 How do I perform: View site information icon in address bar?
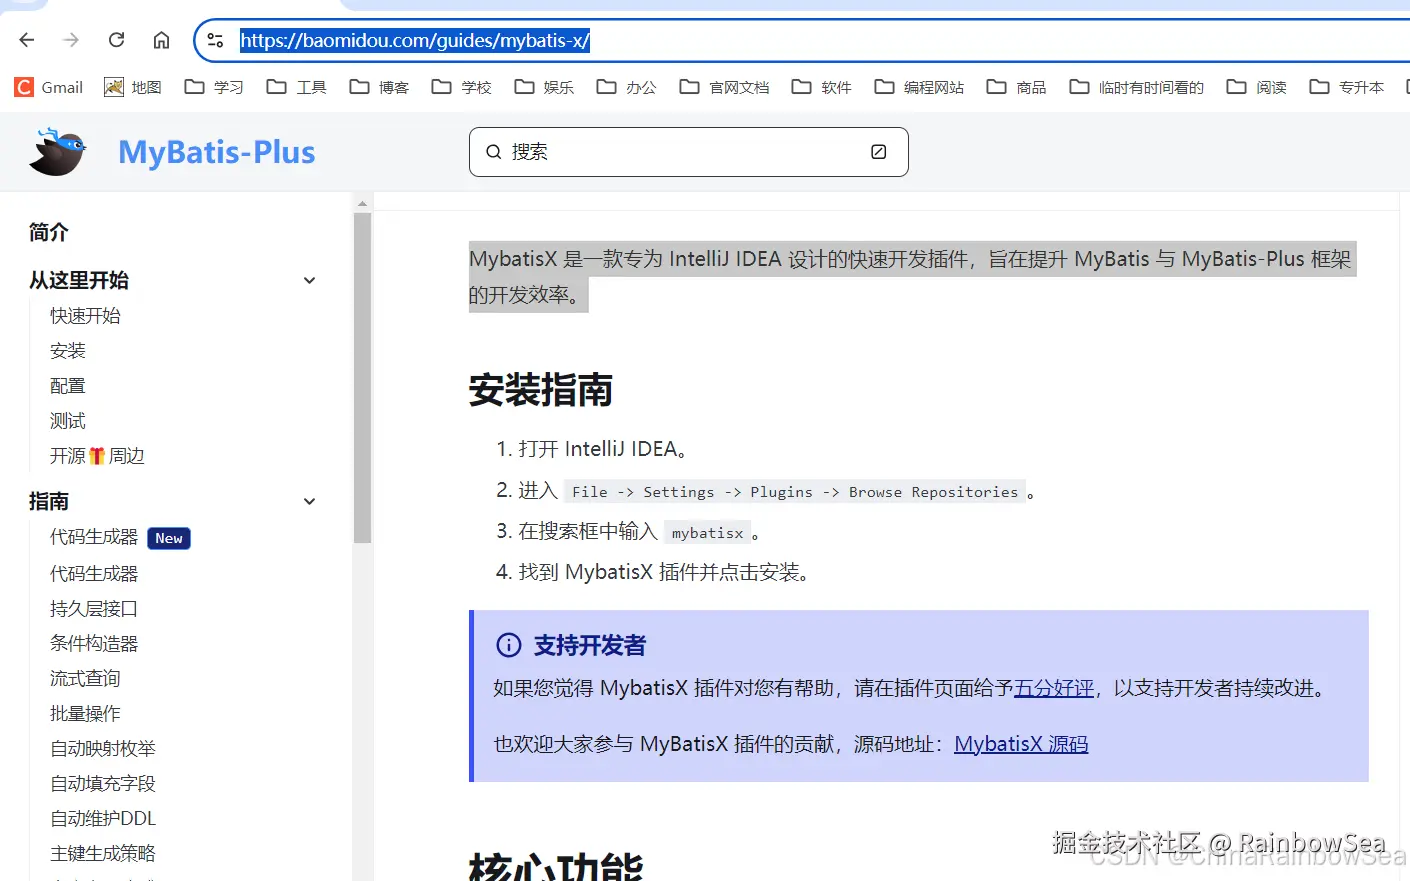(x=215, y=41)
